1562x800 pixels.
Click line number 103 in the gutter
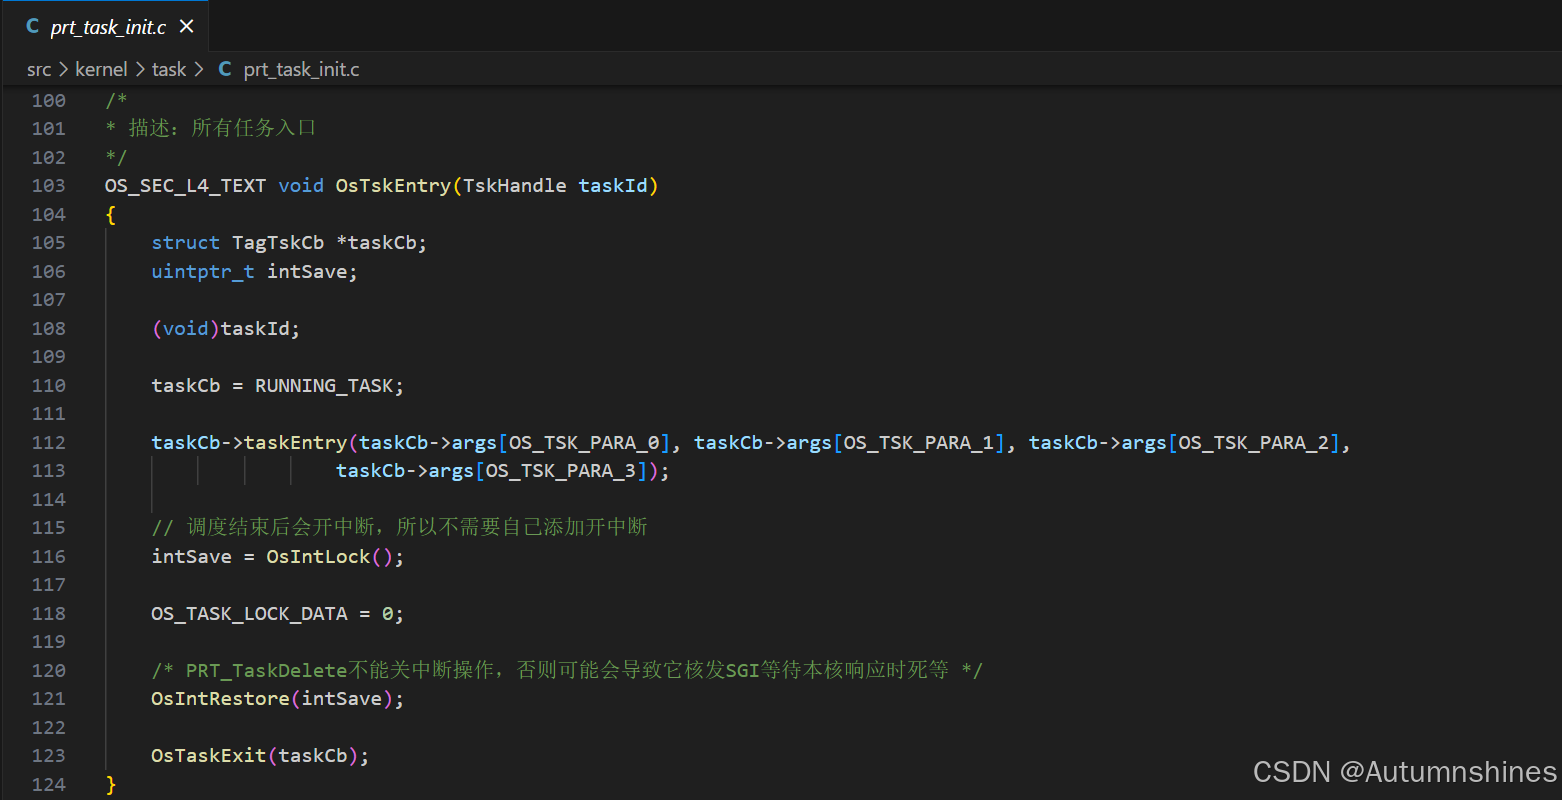click(x=48, y=186)
